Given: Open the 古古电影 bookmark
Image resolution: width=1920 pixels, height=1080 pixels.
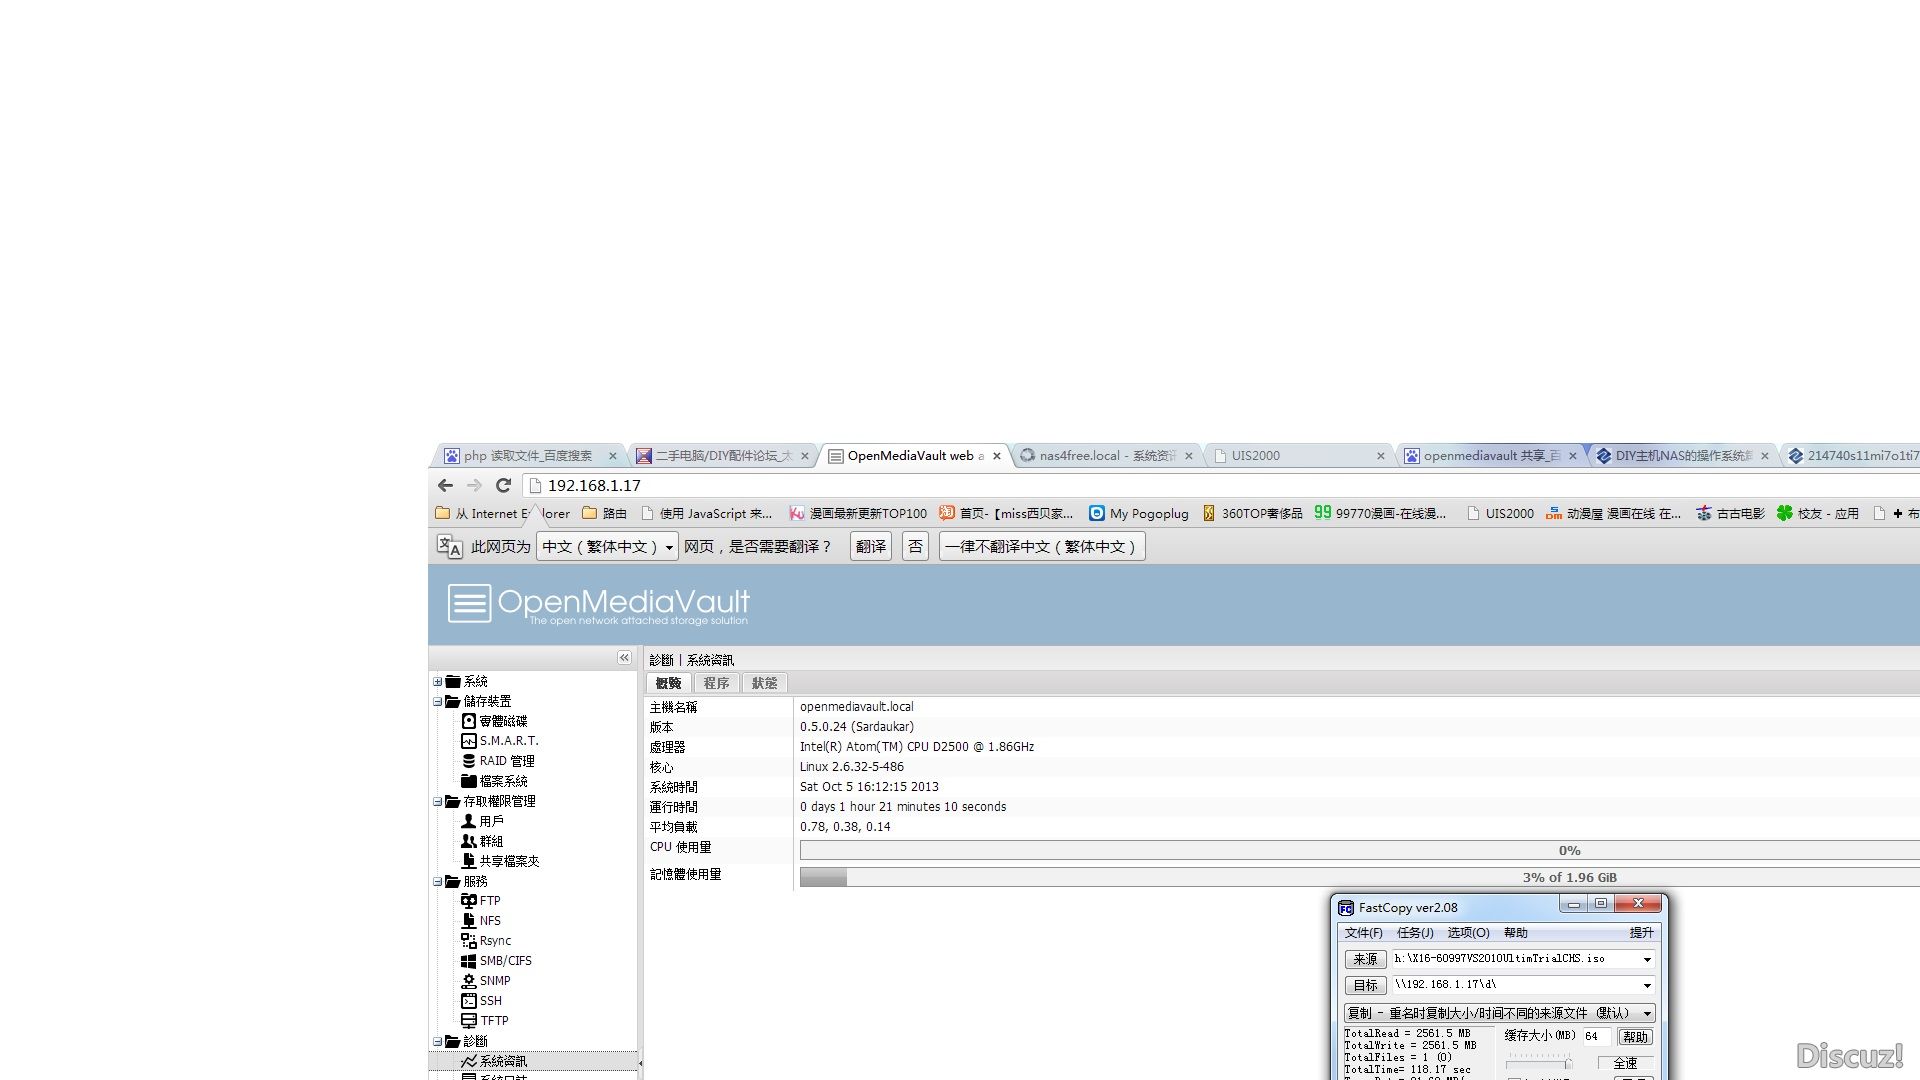Looking at the screenshot, I should (x=1730, y=513).
